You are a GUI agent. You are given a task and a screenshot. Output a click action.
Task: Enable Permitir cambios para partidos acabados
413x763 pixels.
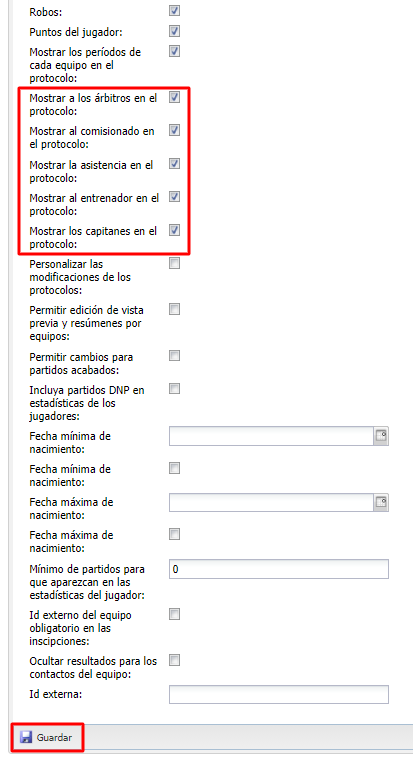point(174,356)
